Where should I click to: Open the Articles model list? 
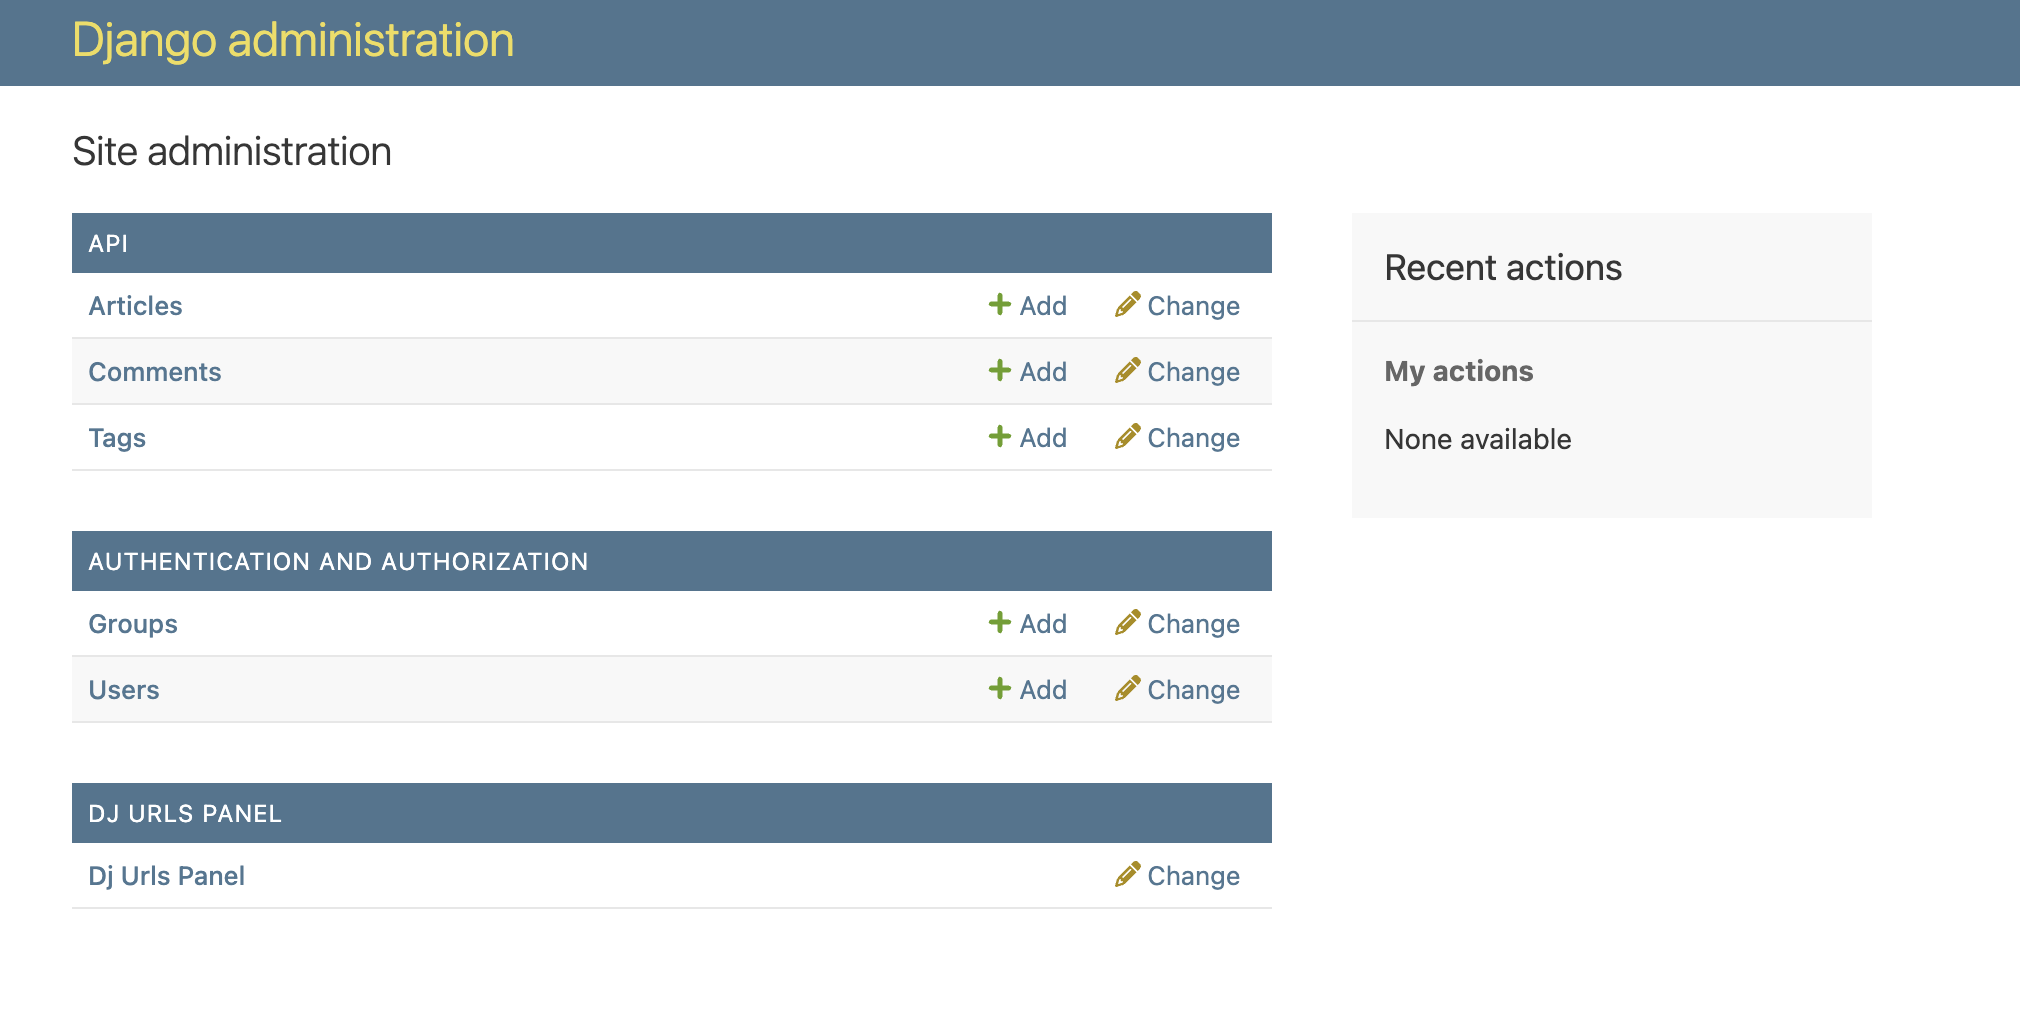point(135,306)
